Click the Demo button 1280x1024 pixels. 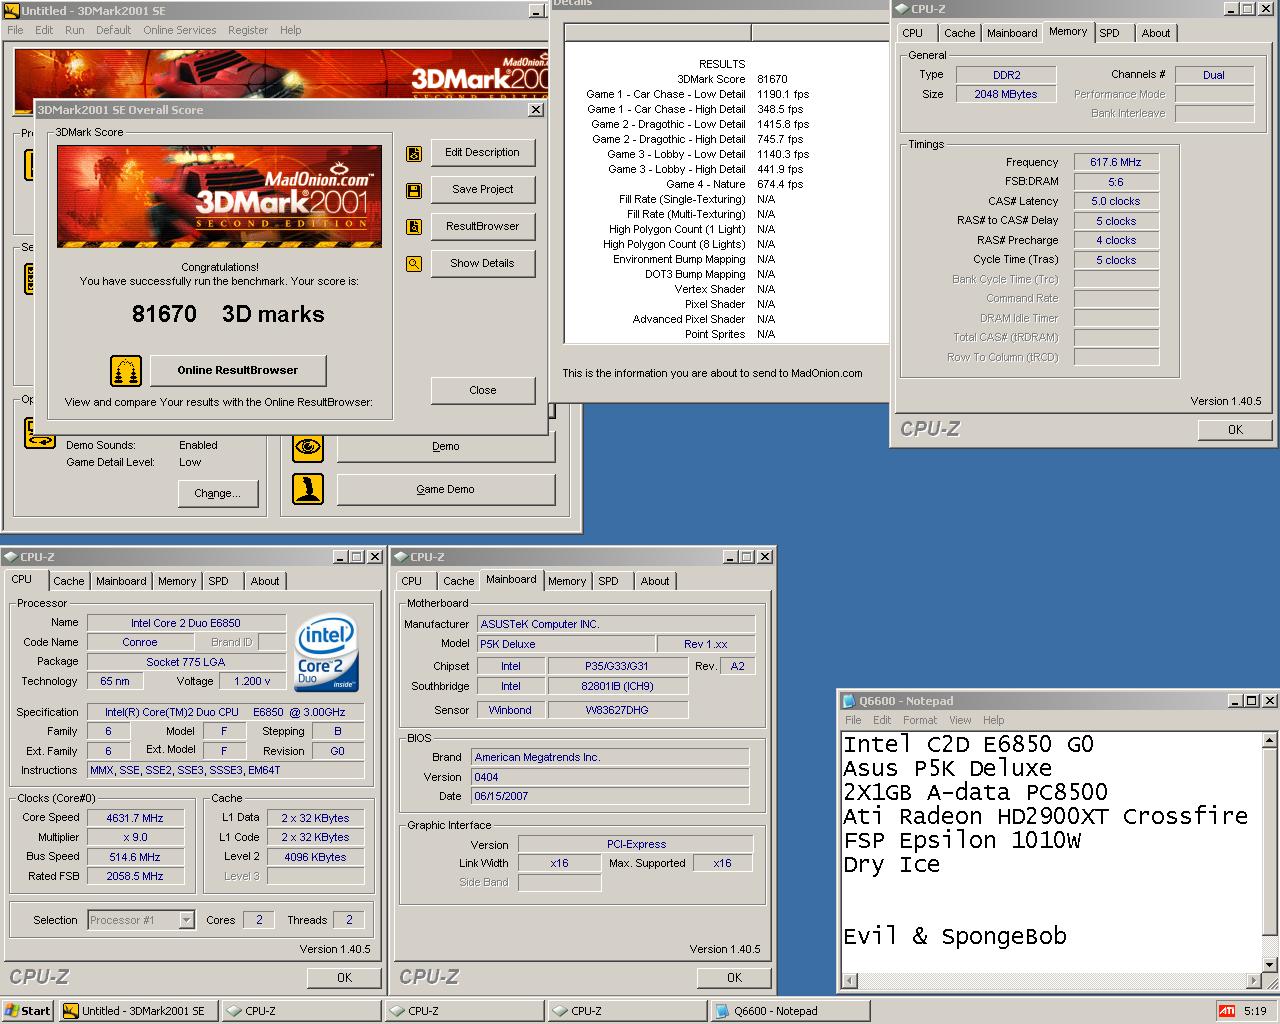[446, 447]
